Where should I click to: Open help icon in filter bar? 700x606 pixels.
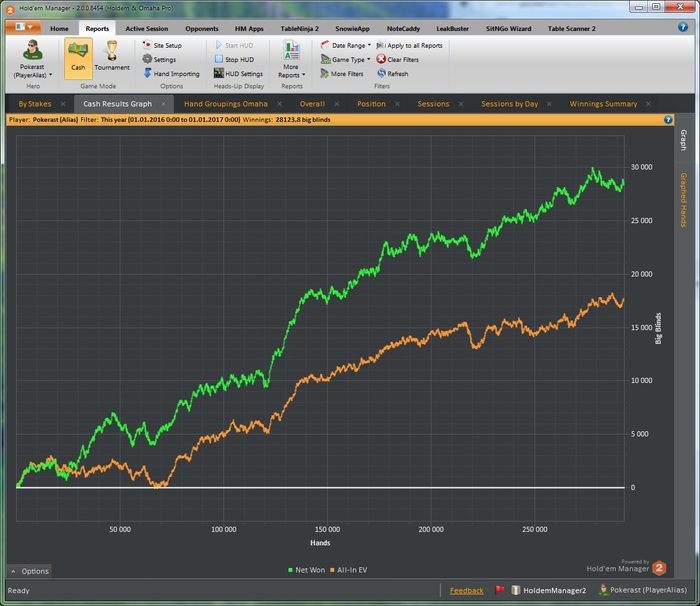(668, 120)
